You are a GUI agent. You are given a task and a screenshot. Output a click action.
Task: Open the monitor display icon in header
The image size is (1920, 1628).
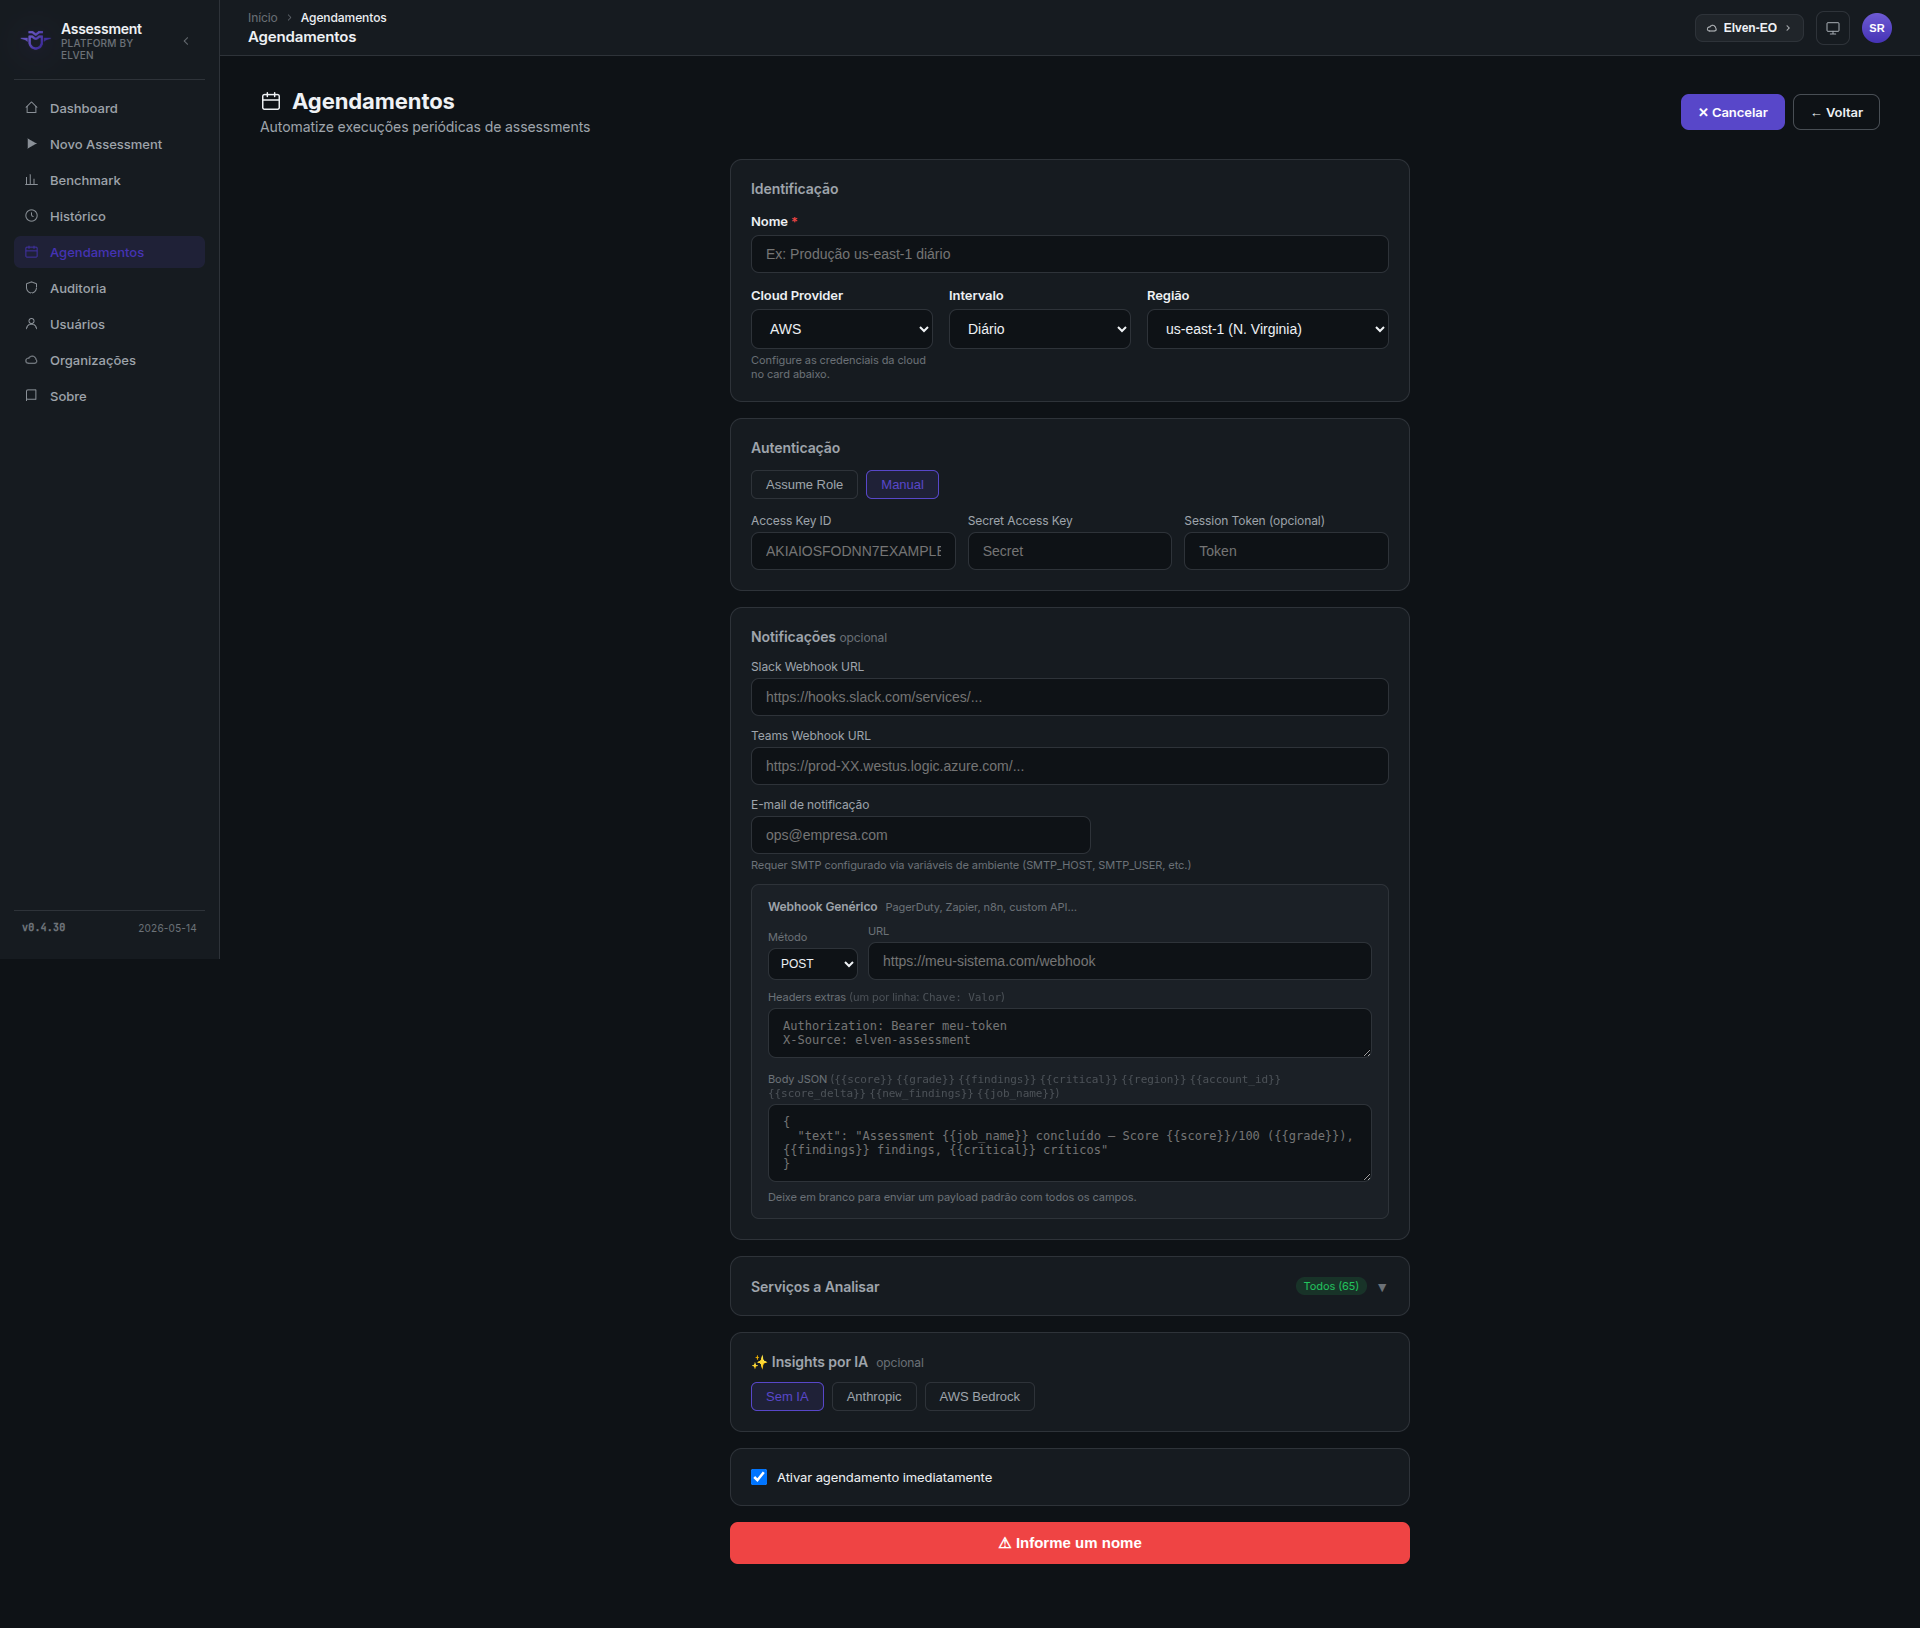[x=1832, y=28]
